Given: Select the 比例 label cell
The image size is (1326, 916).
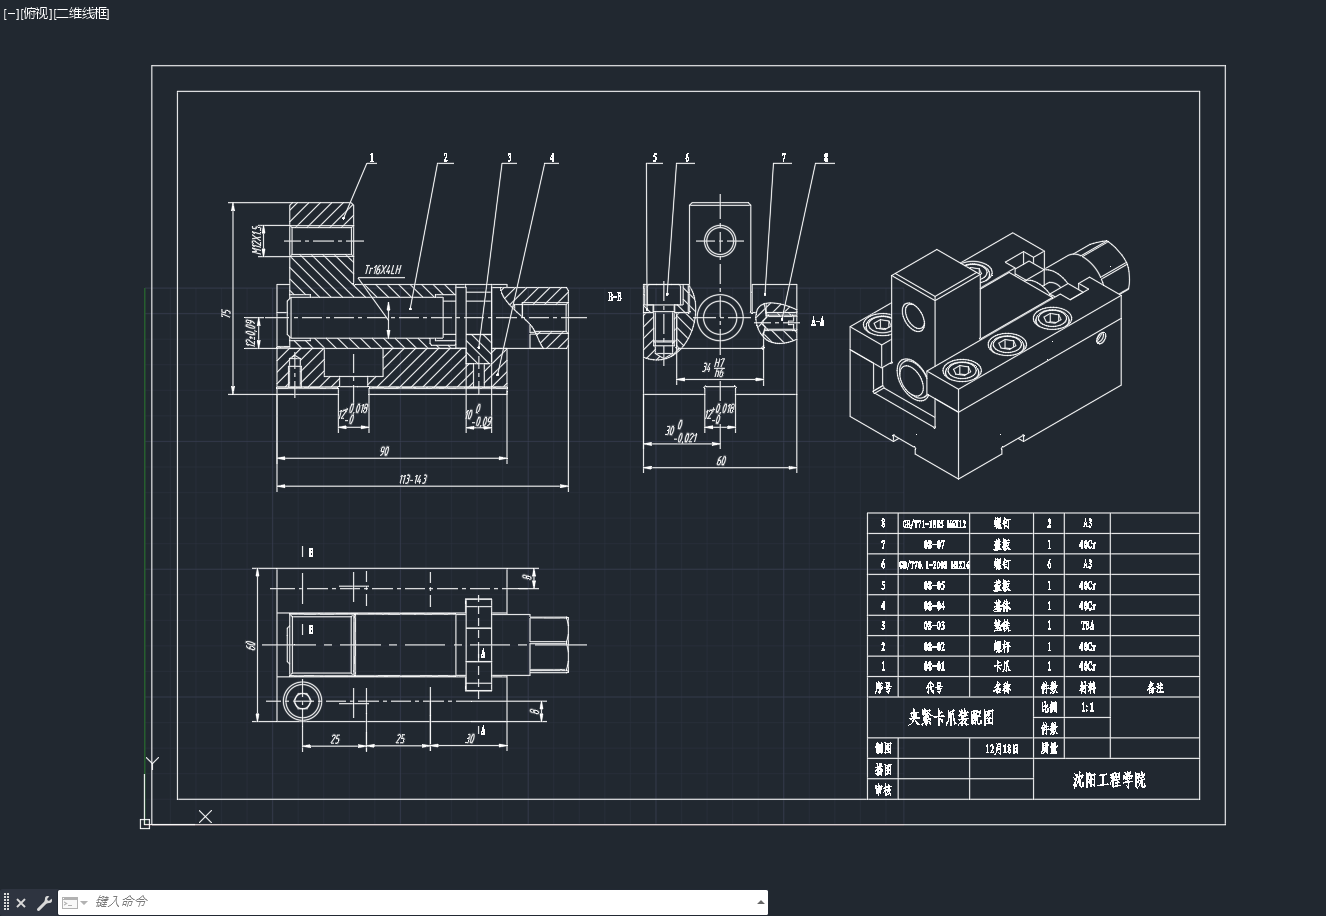Looking at the screenshot, I should (x=1049, y=707).
